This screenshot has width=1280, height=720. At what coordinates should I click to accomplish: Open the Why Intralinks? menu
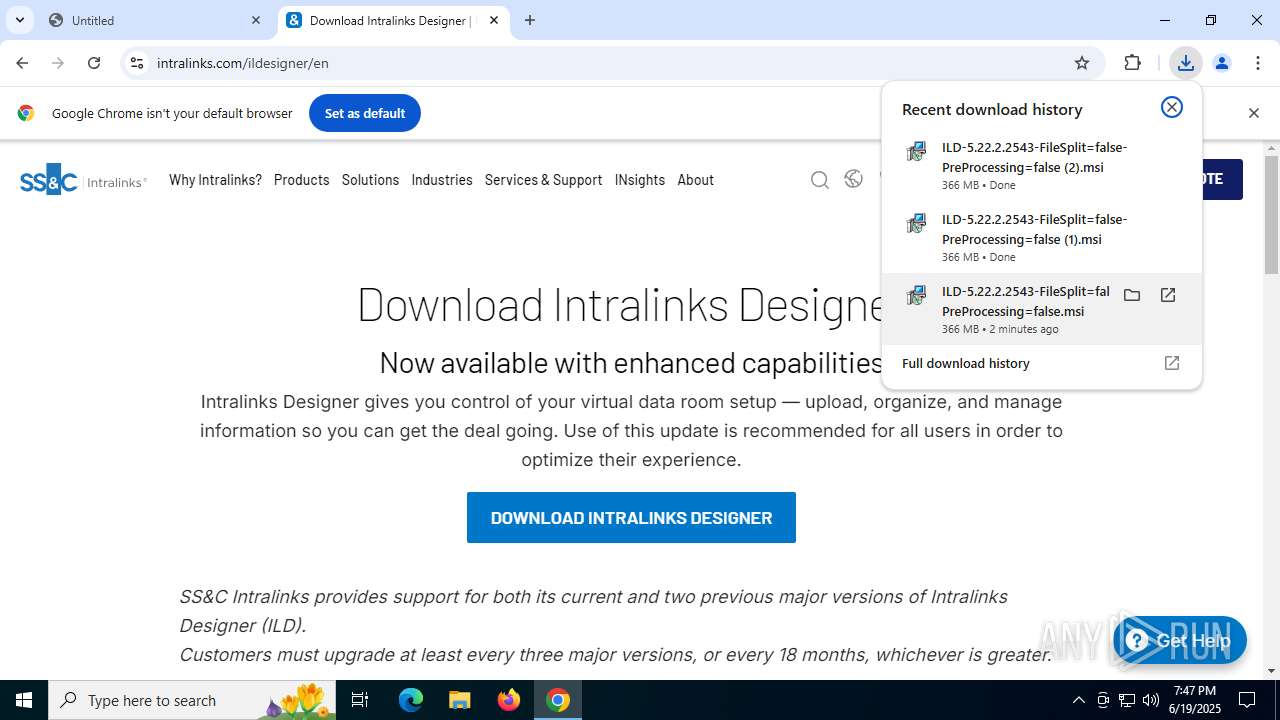pos(215,180)
